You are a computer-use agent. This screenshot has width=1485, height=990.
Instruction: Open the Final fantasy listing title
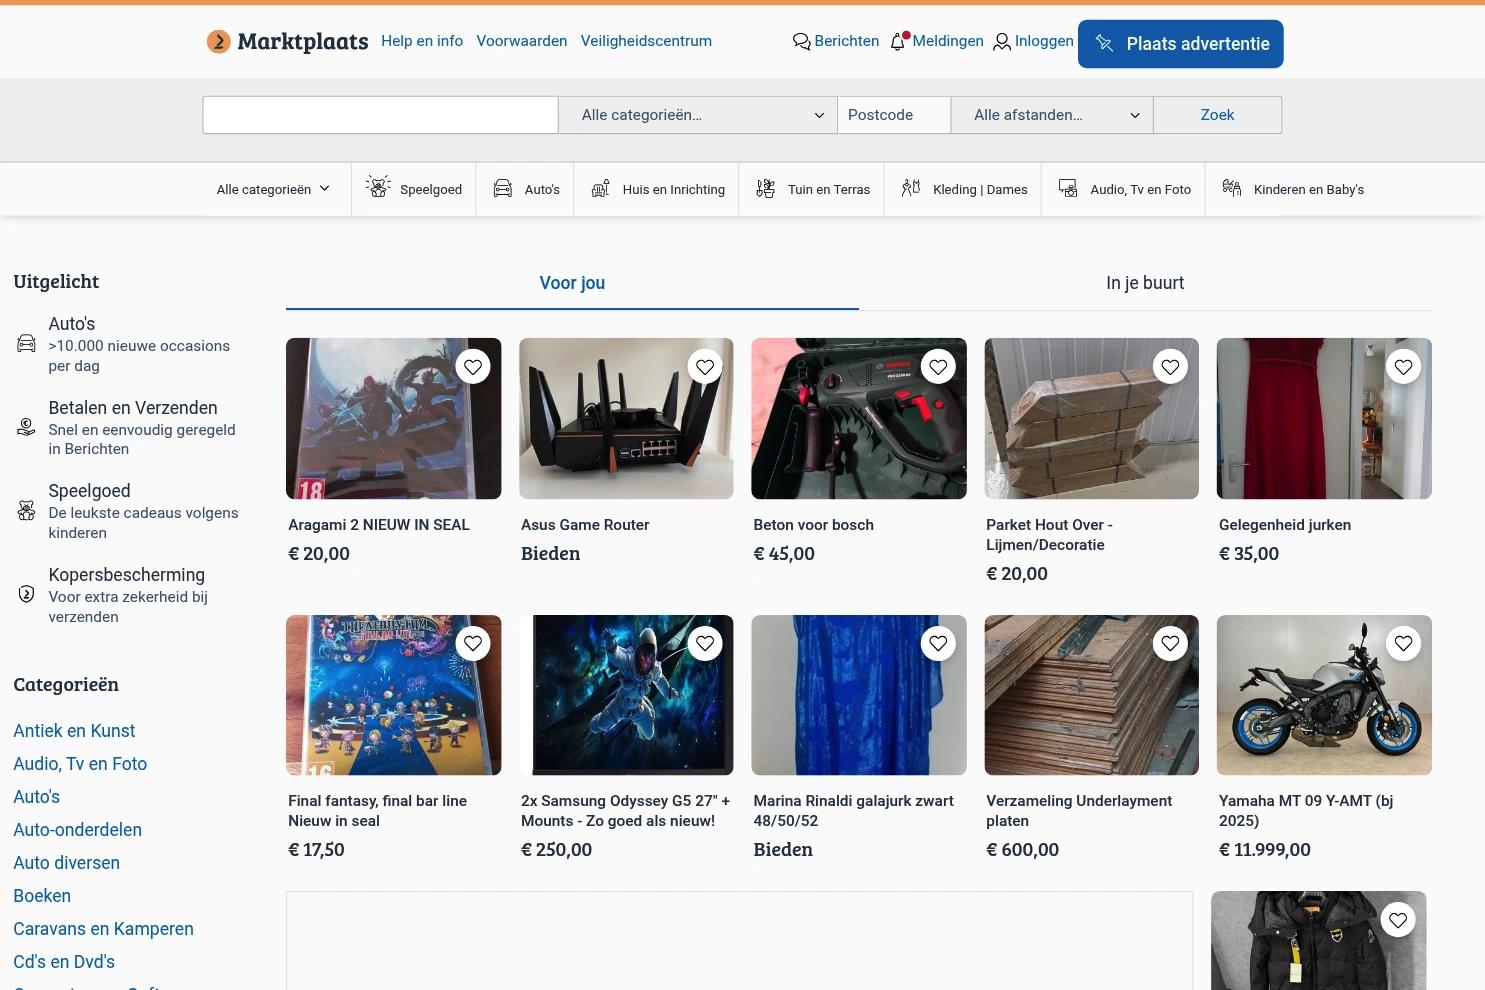pos(377,811)
